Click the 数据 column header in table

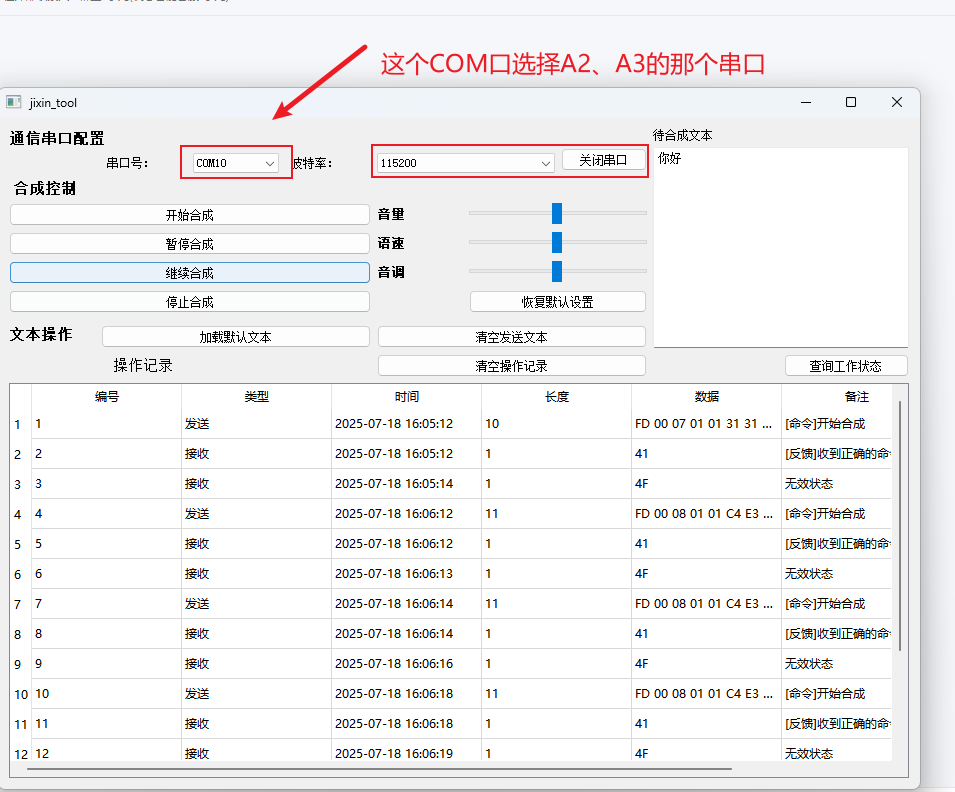706,397
